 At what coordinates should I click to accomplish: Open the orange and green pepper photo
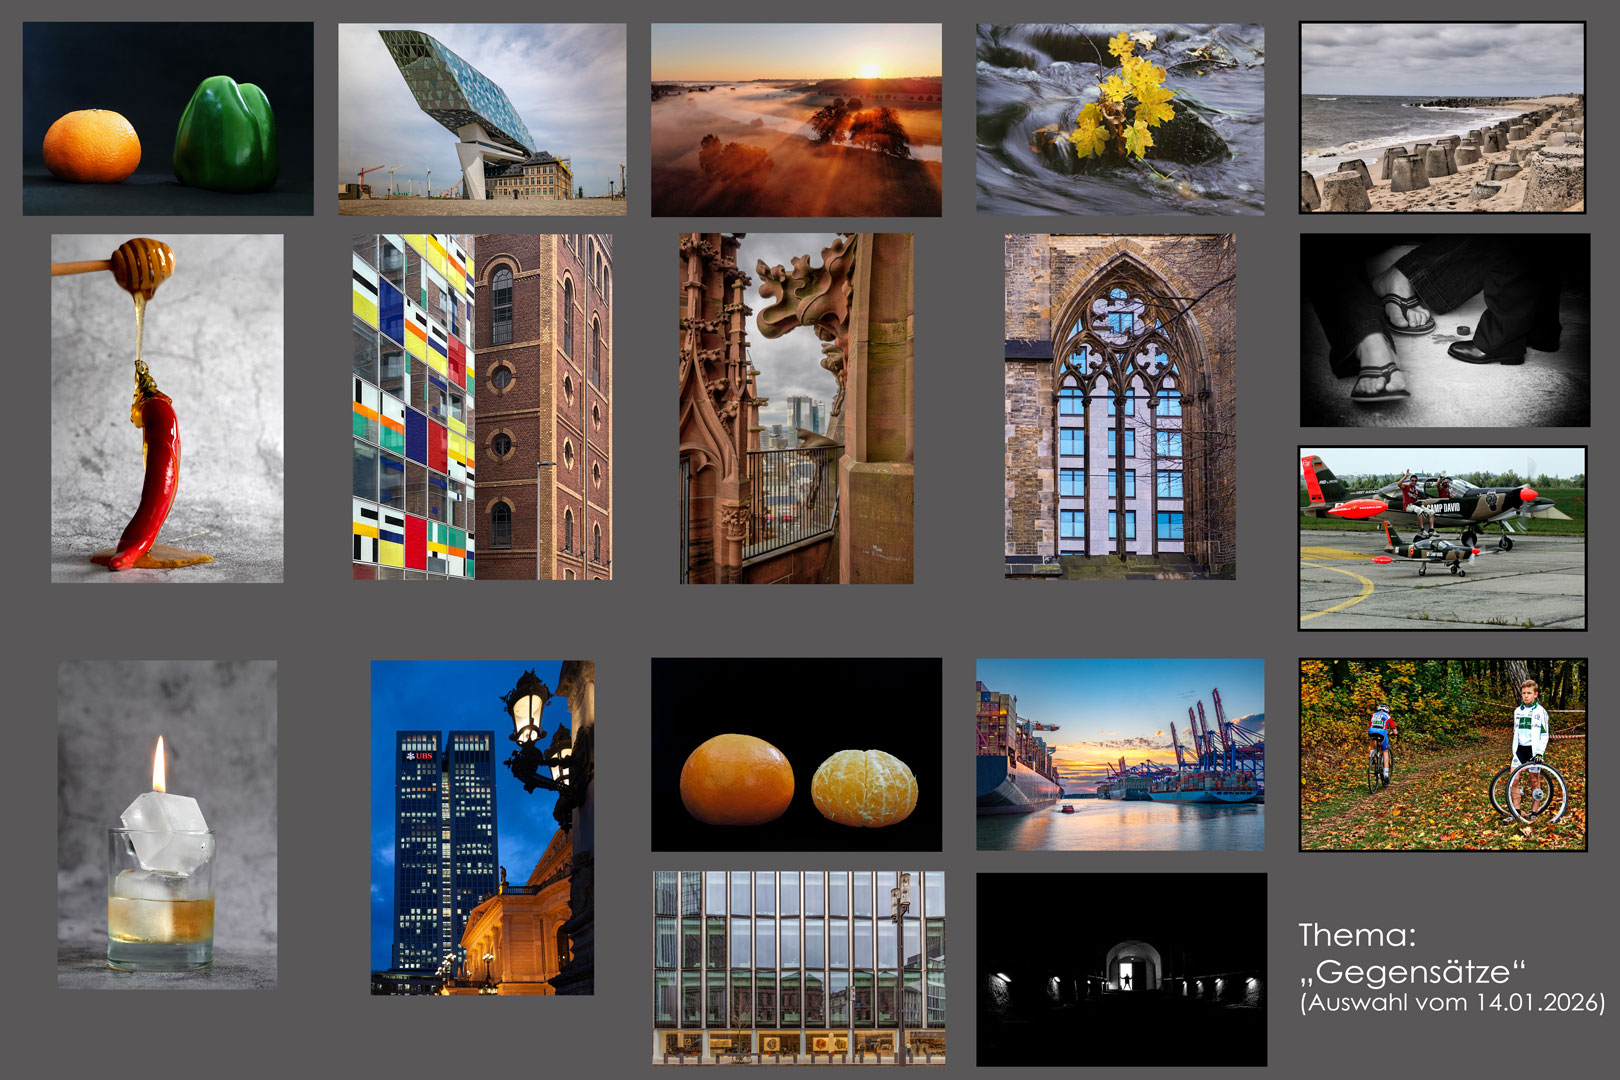(x=168, y=118)
